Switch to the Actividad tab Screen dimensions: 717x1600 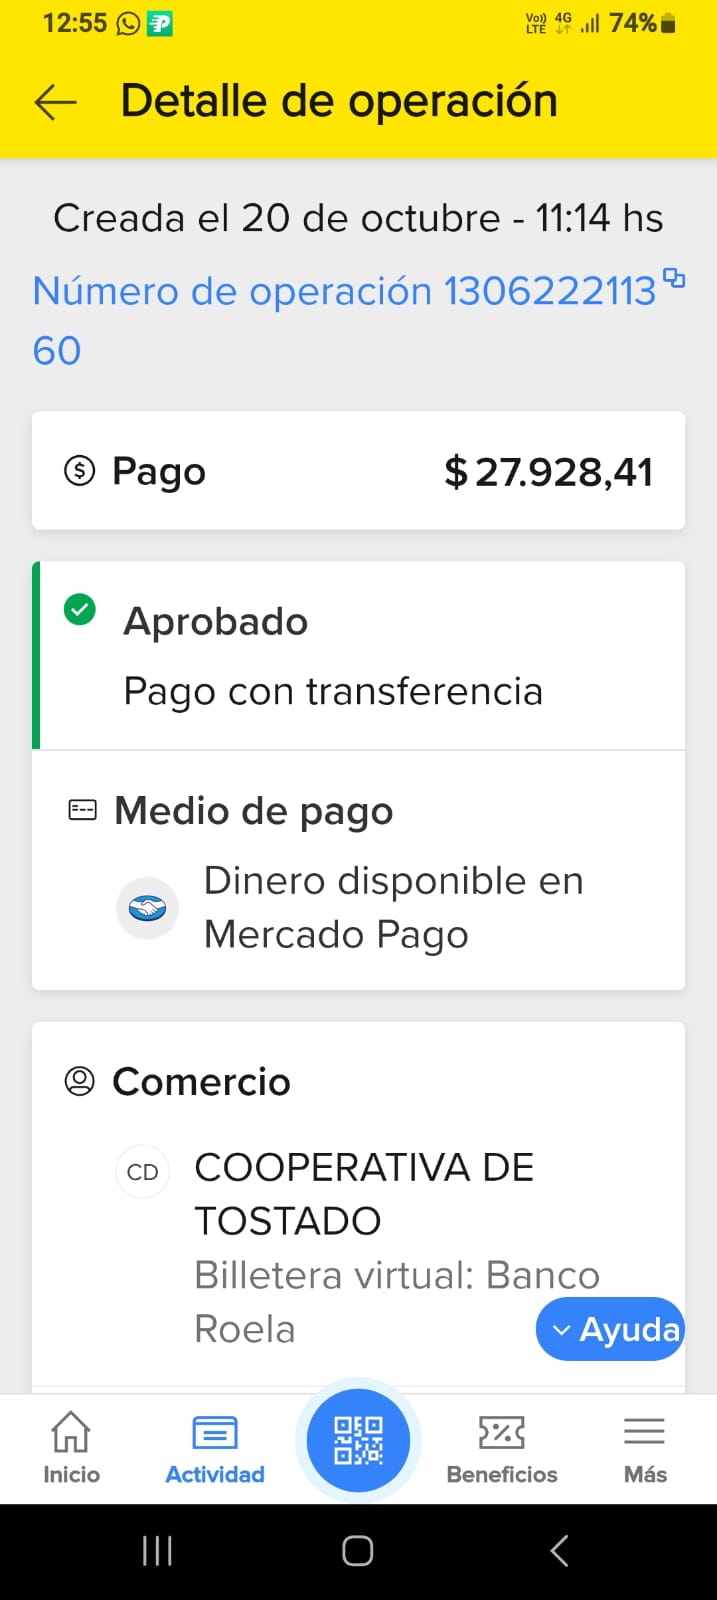click(x=215, y=1446)
